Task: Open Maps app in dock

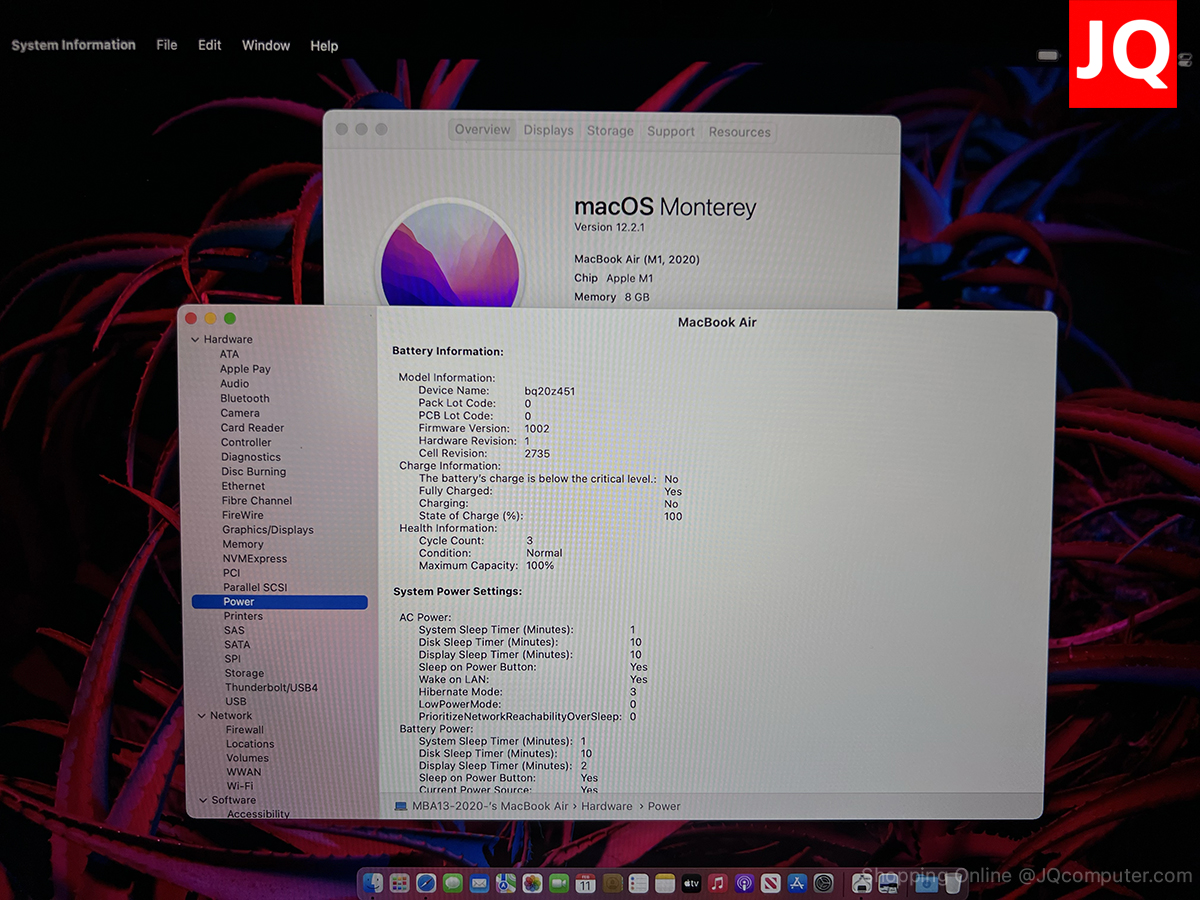Action: pyautogui.click(x=506, y=883)
